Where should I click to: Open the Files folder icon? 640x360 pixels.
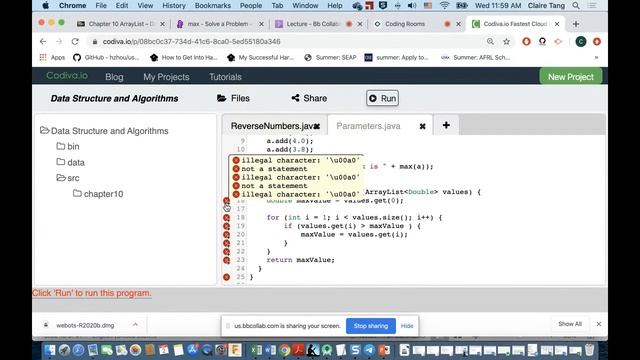(x=222, y=98)
